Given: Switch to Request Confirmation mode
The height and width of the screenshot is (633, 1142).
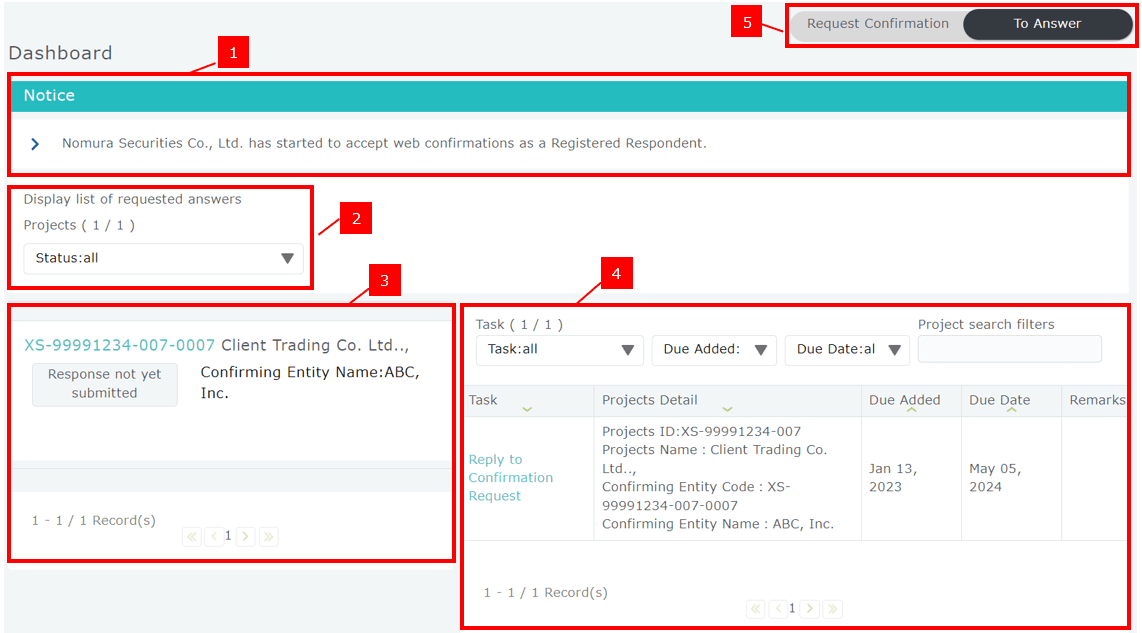Looking at the screenshot, I should coord(877,24).
